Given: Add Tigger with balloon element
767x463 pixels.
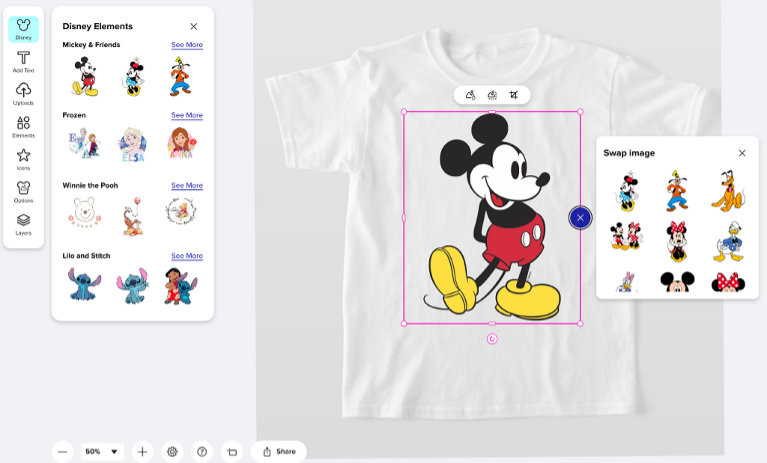Looking at the screenshot, I should click(x=133, y=216).
